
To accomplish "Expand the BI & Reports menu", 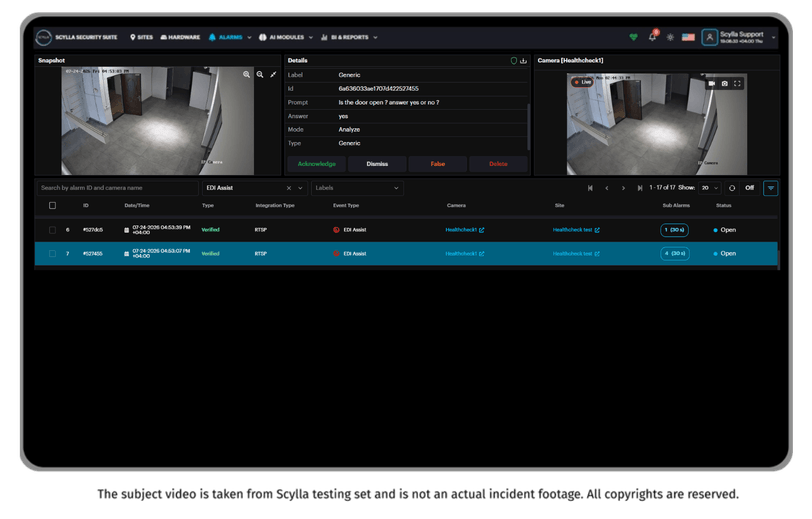I will point(375,37).
